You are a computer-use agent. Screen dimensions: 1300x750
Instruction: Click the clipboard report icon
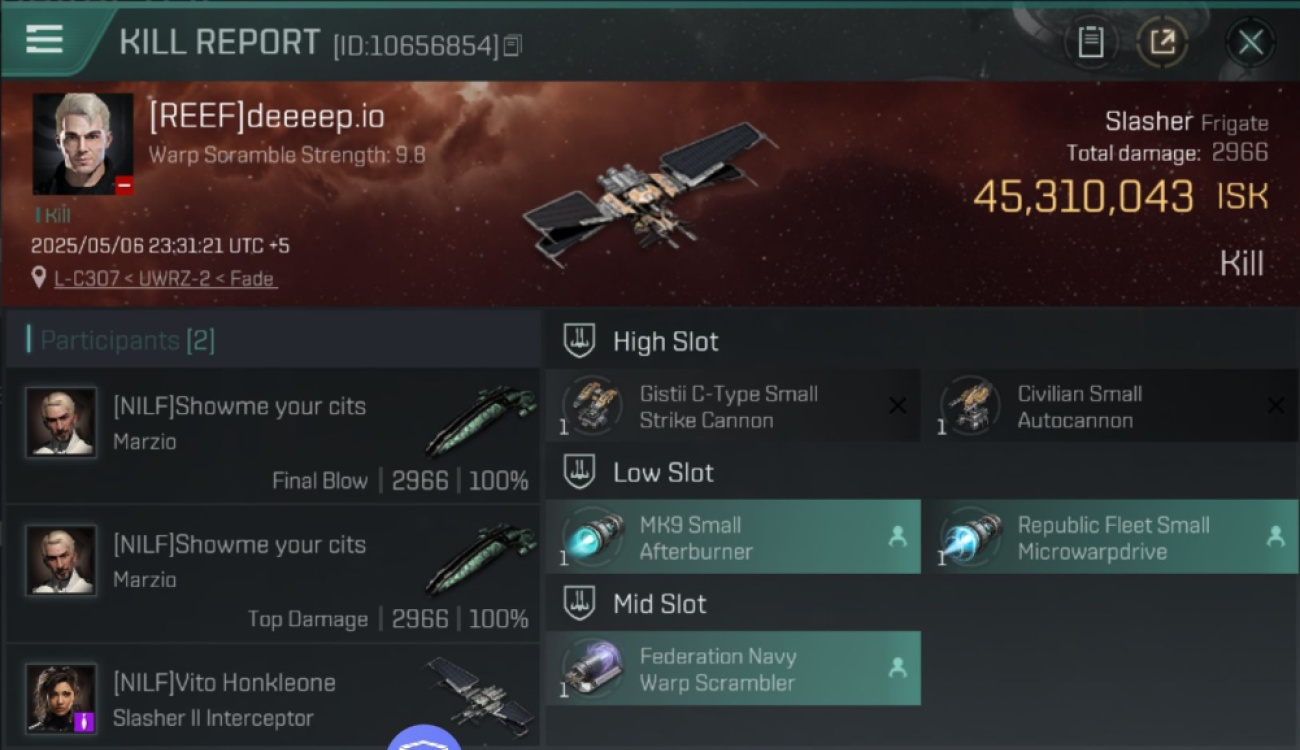pos(1090,42)
